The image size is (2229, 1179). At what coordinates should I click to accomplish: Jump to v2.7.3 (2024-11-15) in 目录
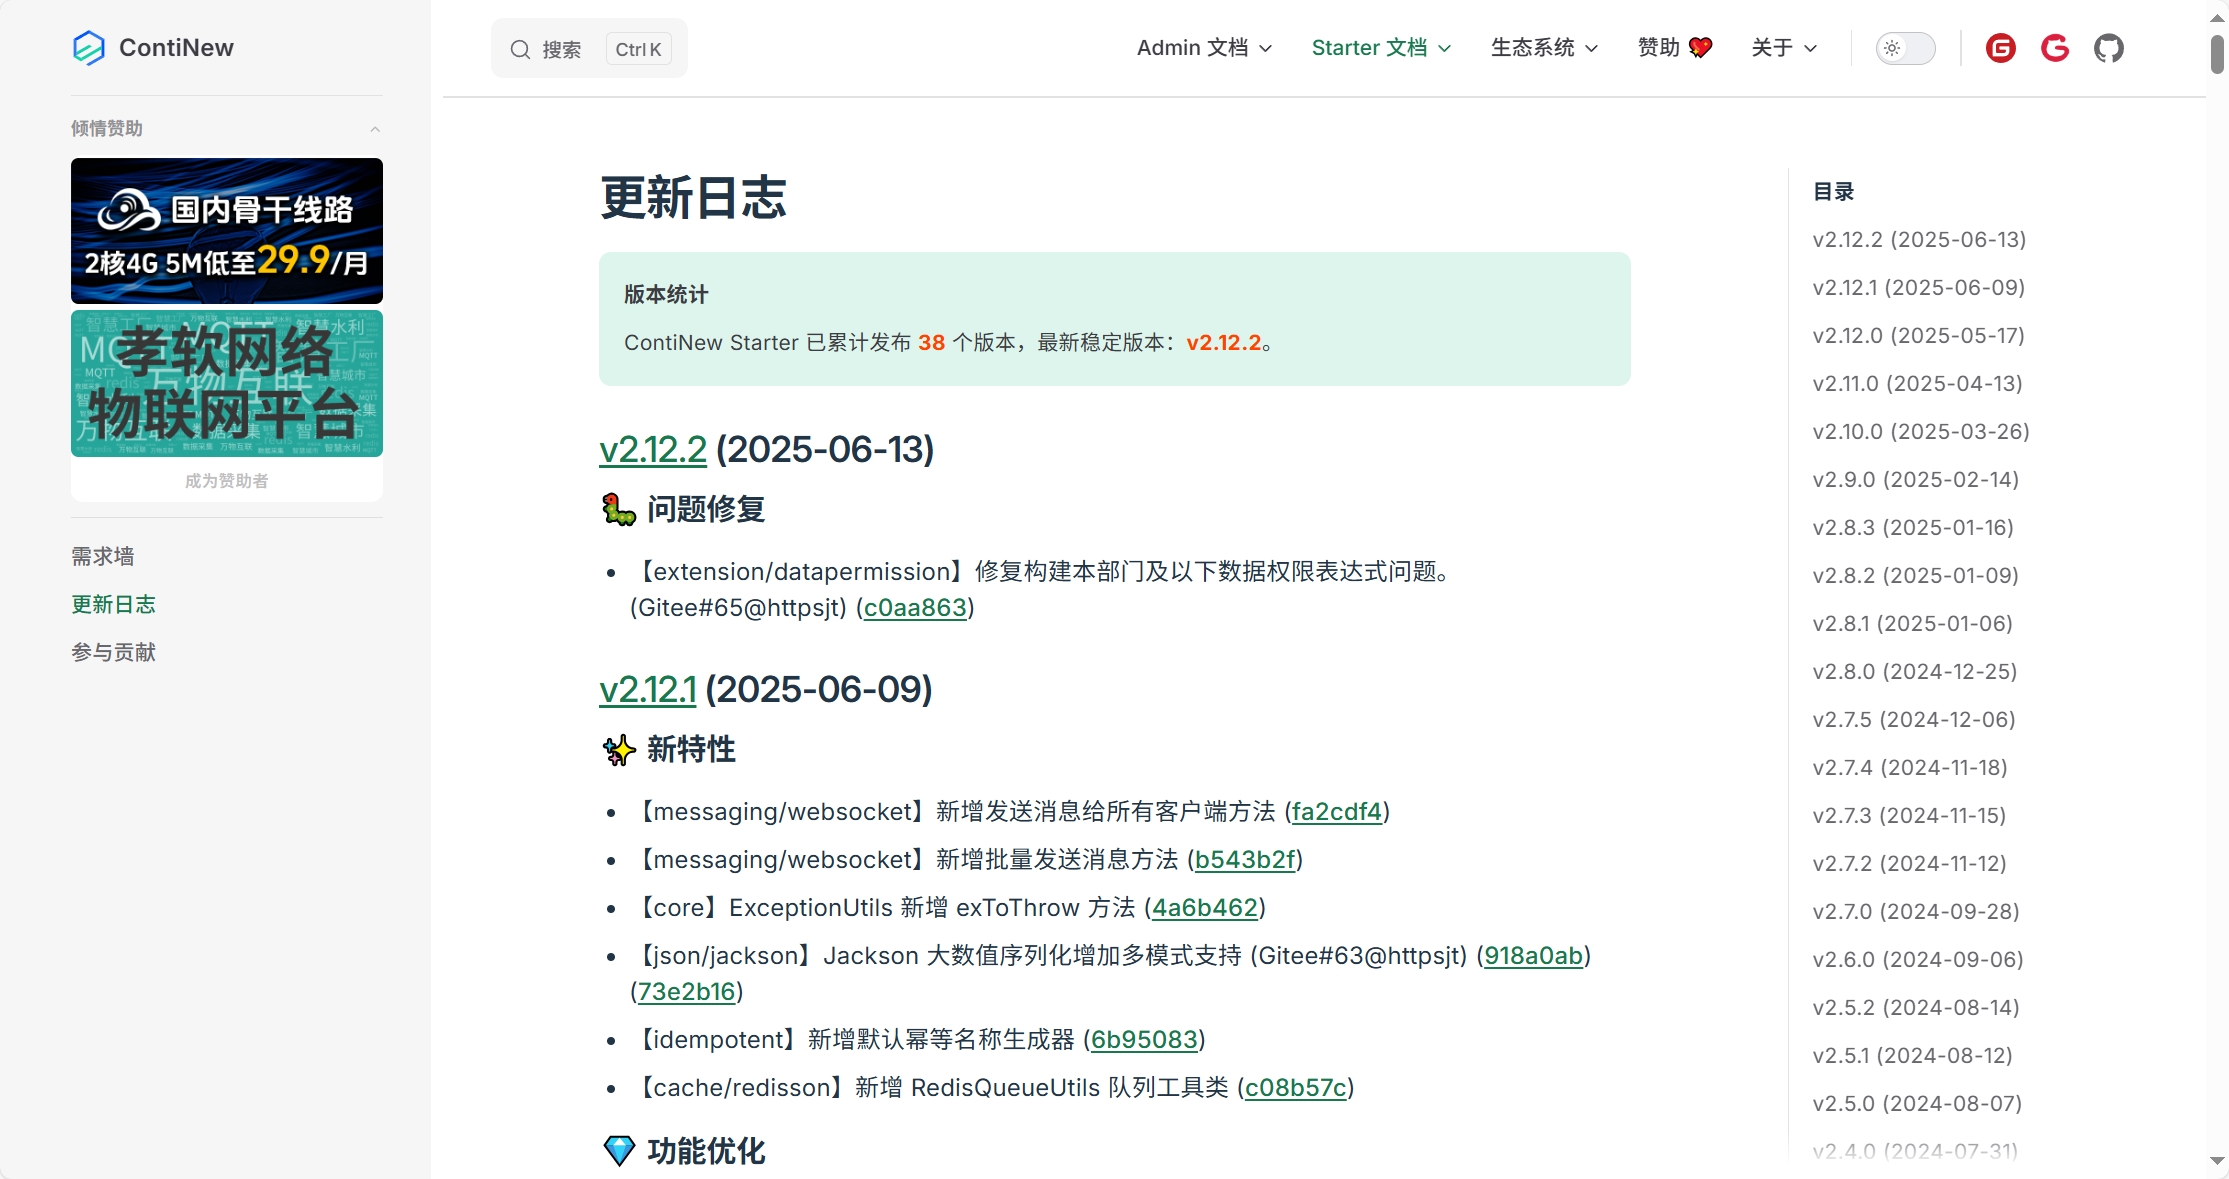tap(1909, 816)
